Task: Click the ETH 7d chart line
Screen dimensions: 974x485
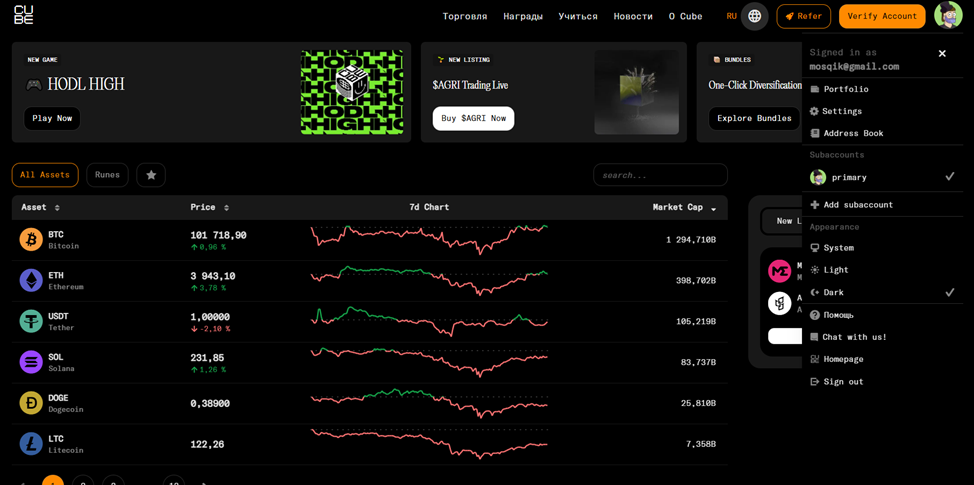Action: (x=429, y=280)
